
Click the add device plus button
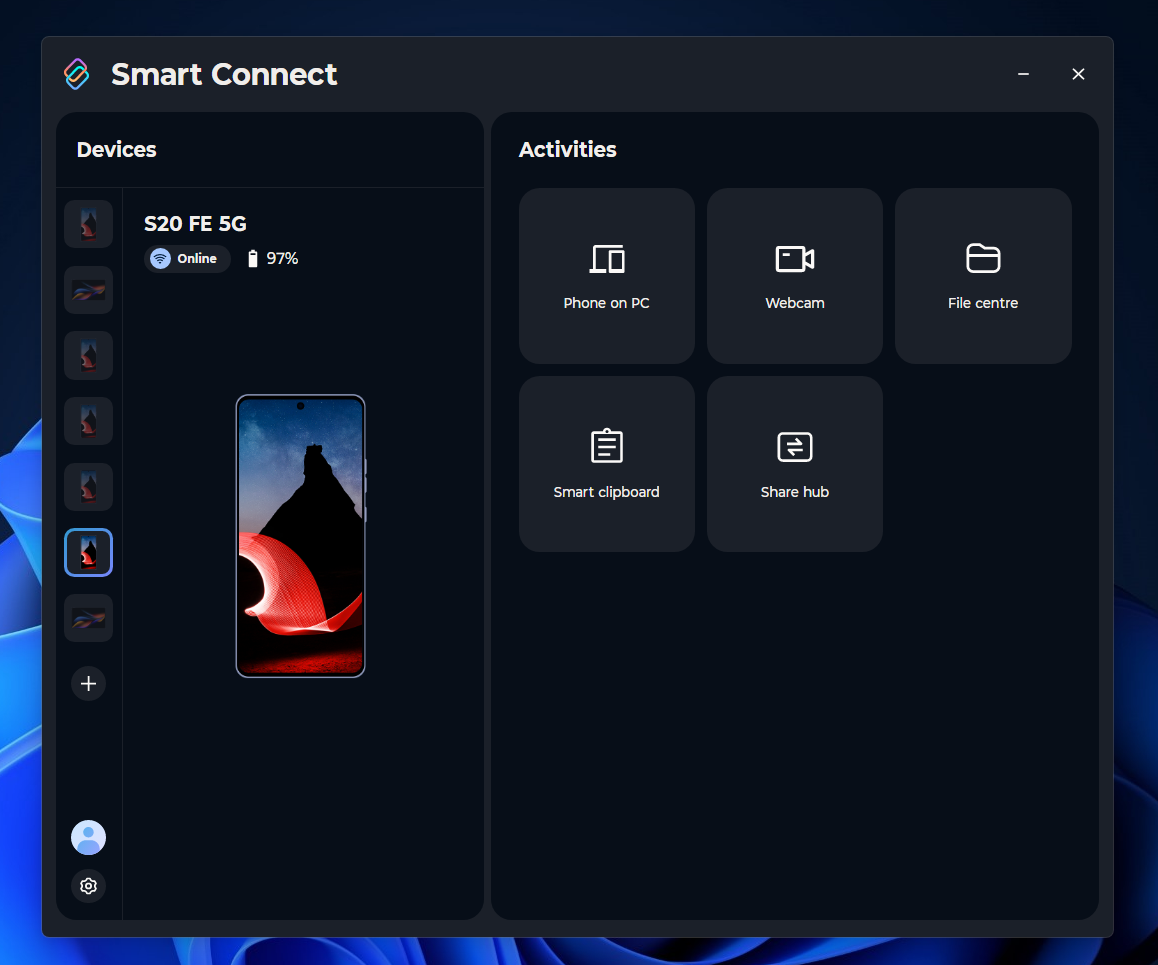point(89,684)
